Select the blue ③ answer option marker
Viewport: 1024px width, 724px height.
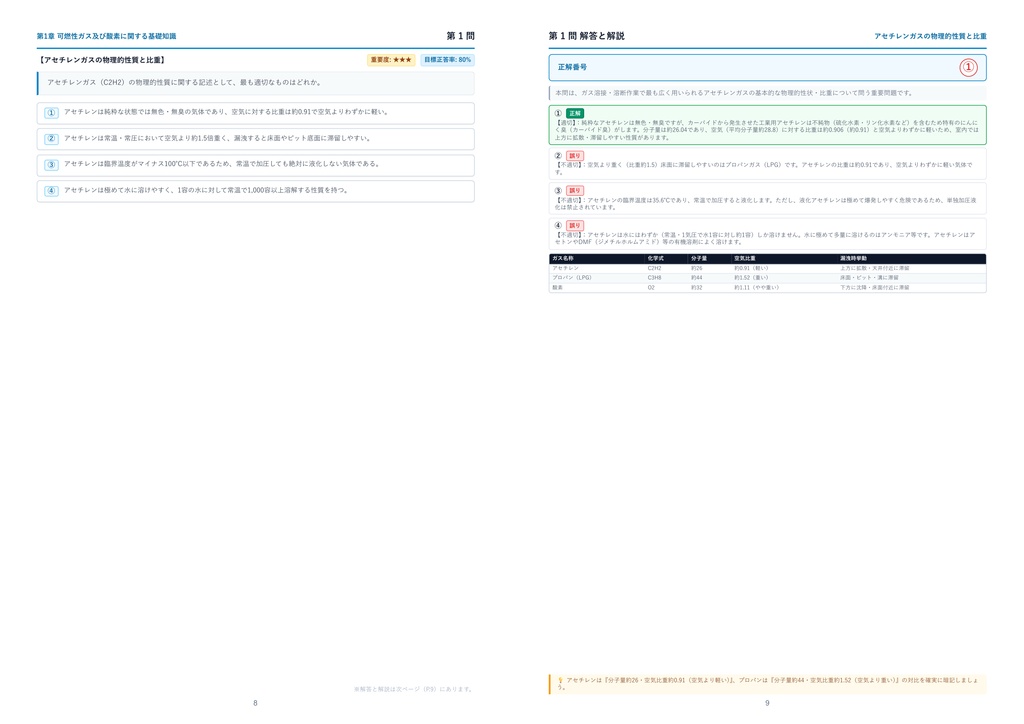coord(51,165)
